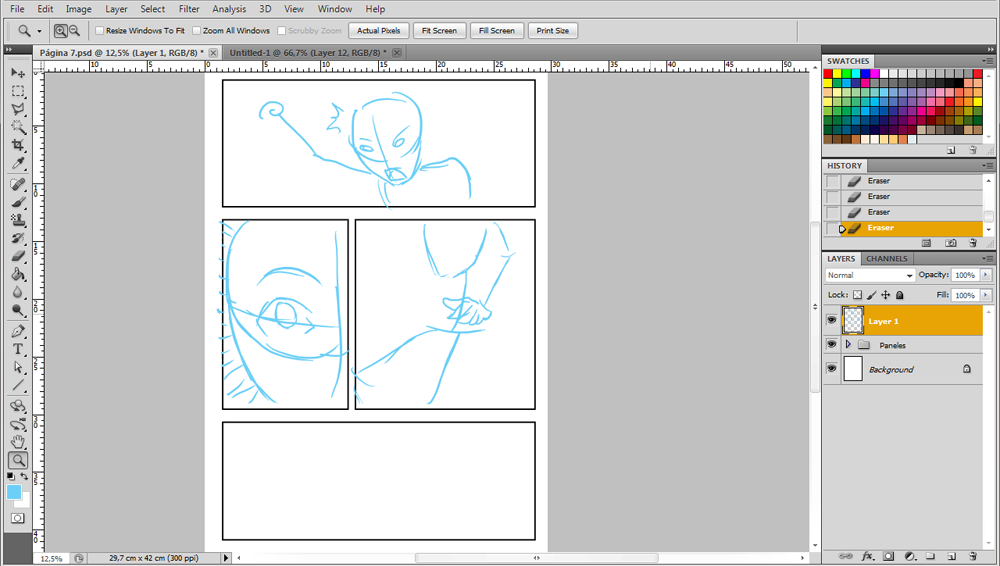Open the Opacity slider arrow
1000x566 pixels.
986,275
